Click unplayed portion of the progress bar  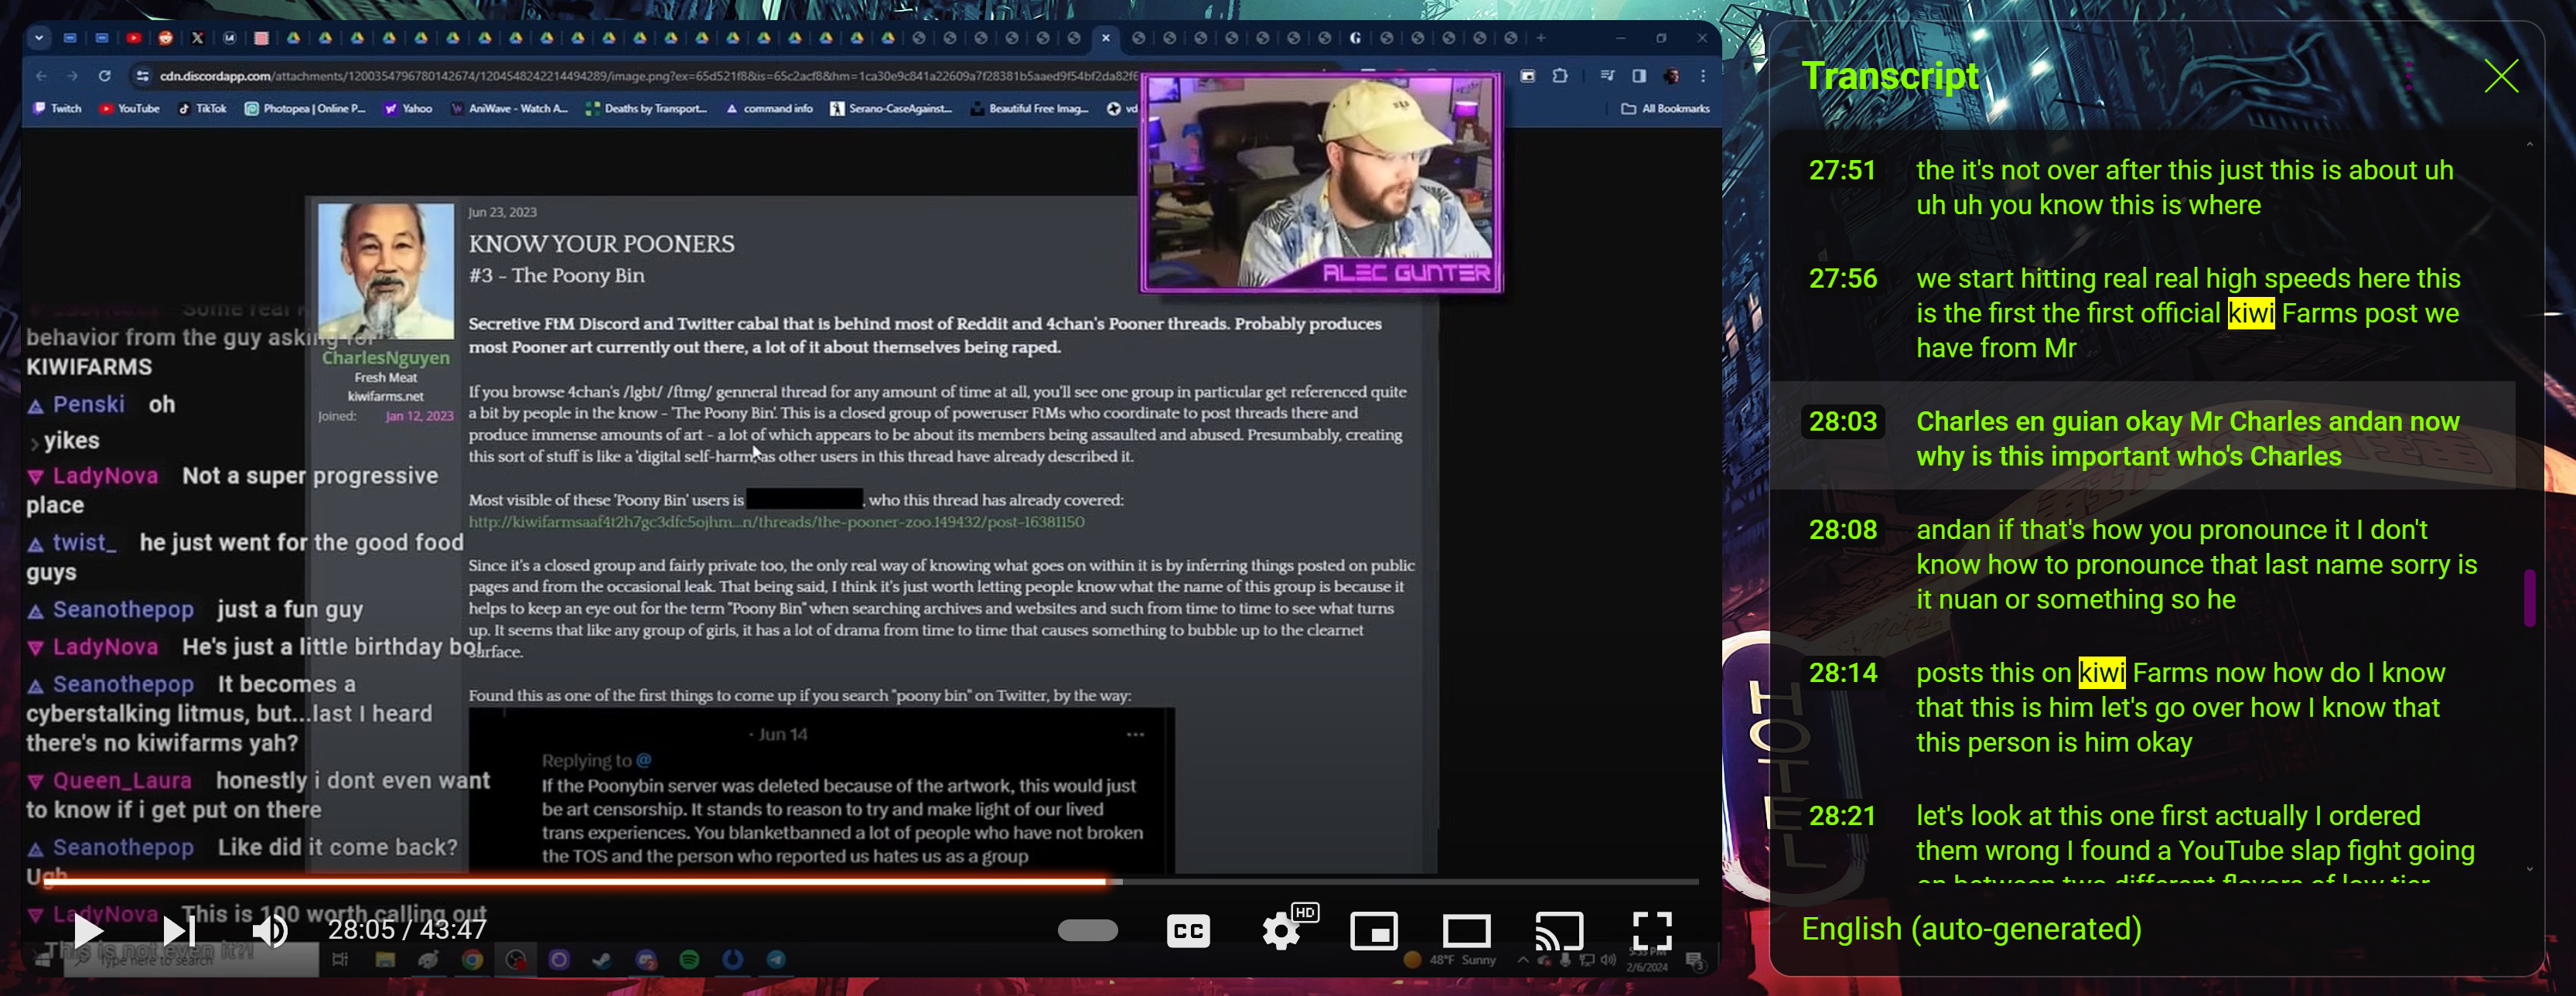(1410, 882)
